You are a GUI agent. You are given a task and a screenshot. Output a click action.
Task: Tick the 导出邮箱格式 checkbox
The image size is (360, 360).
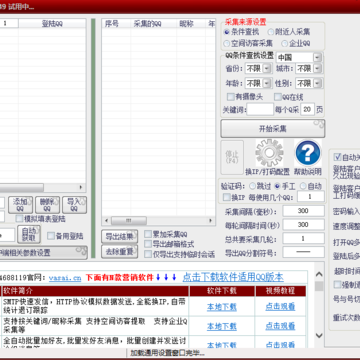click(148, 244)
